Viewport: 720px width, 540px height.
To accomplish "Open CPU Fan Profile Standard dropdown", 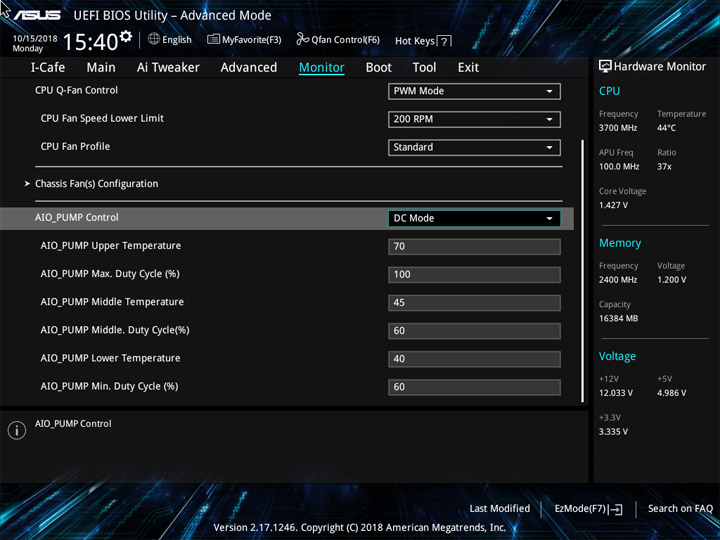I will point(474,147).
